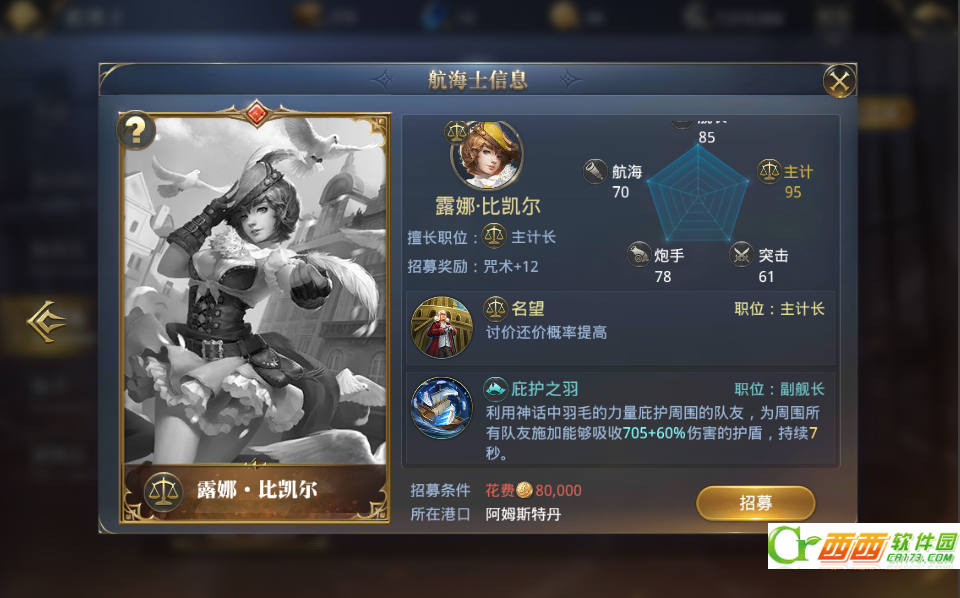Click the gold coin cost icon
Viewport: 960px width, 598px height.
pyautogui.click(x=524, y=490)
